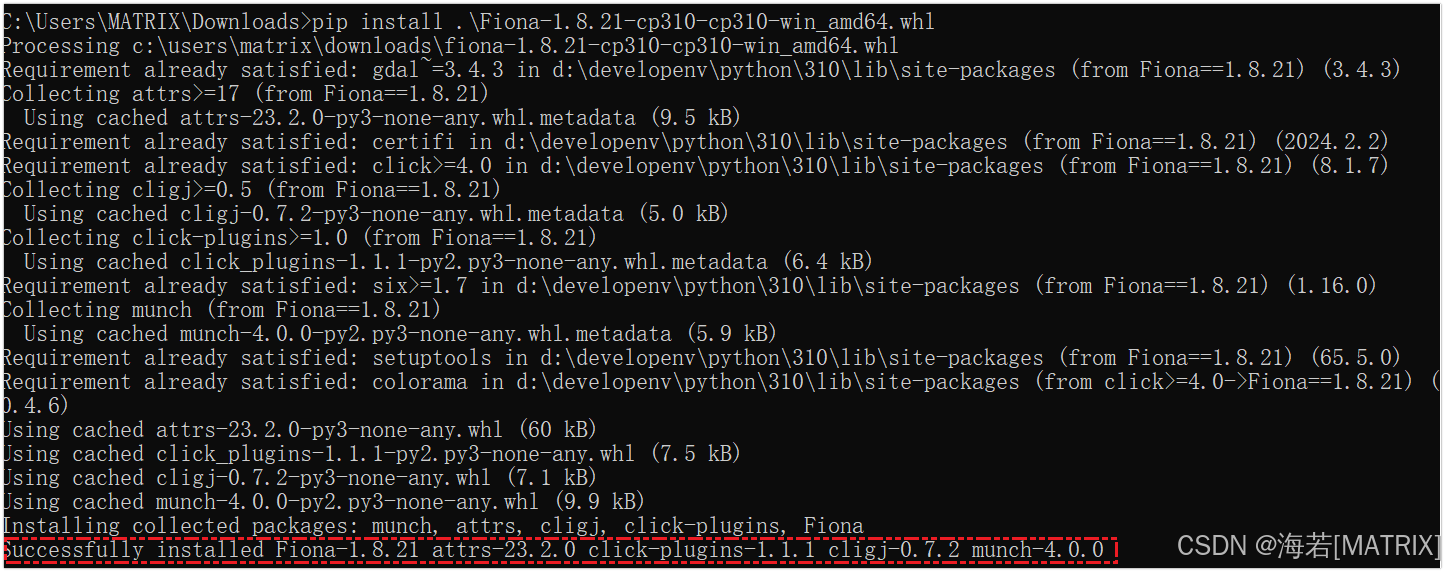1445x572 pixels.
Task: Select the cligj metadata line (5.0 kB)
Action: (375, 214)
